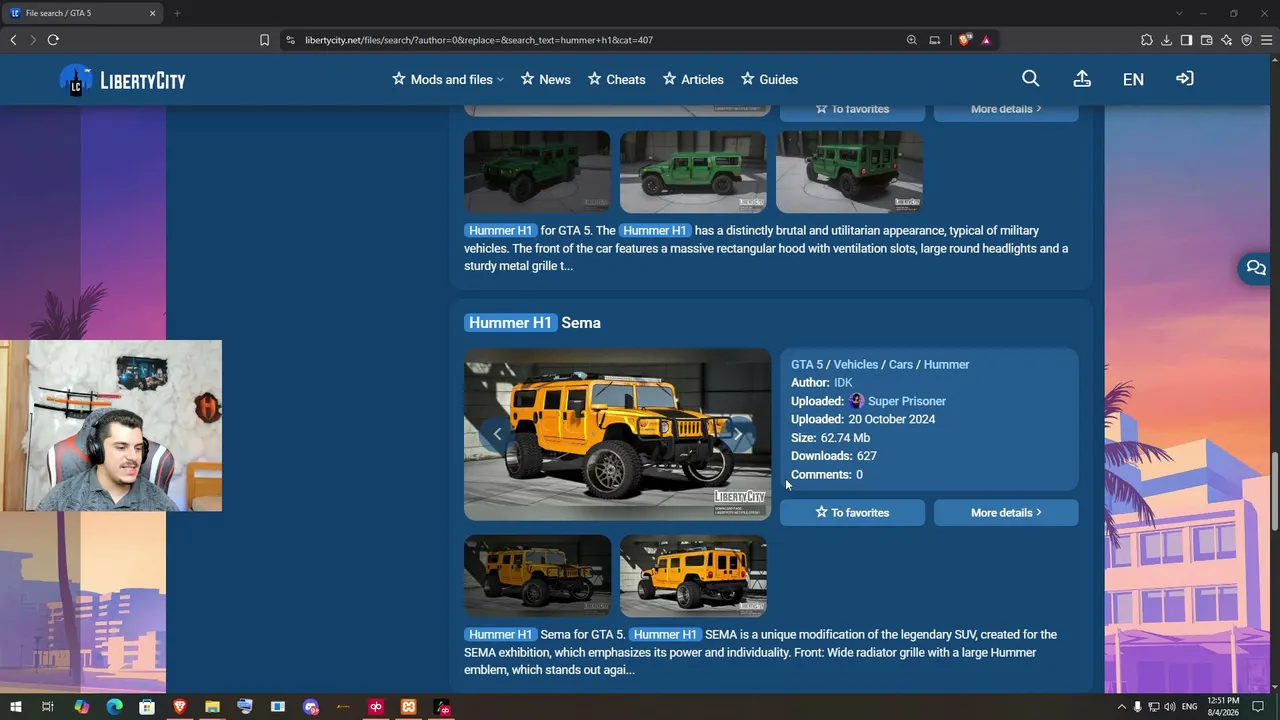1280x720 pixels.
Task: Click the GTA 5 breadcrumb link
Action: point(807,364)
